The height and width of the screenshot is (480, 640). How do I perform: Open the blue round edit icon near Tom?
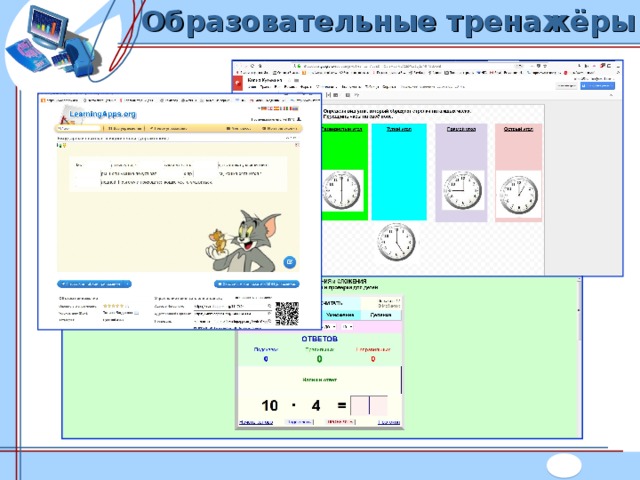tap(290, 262)
